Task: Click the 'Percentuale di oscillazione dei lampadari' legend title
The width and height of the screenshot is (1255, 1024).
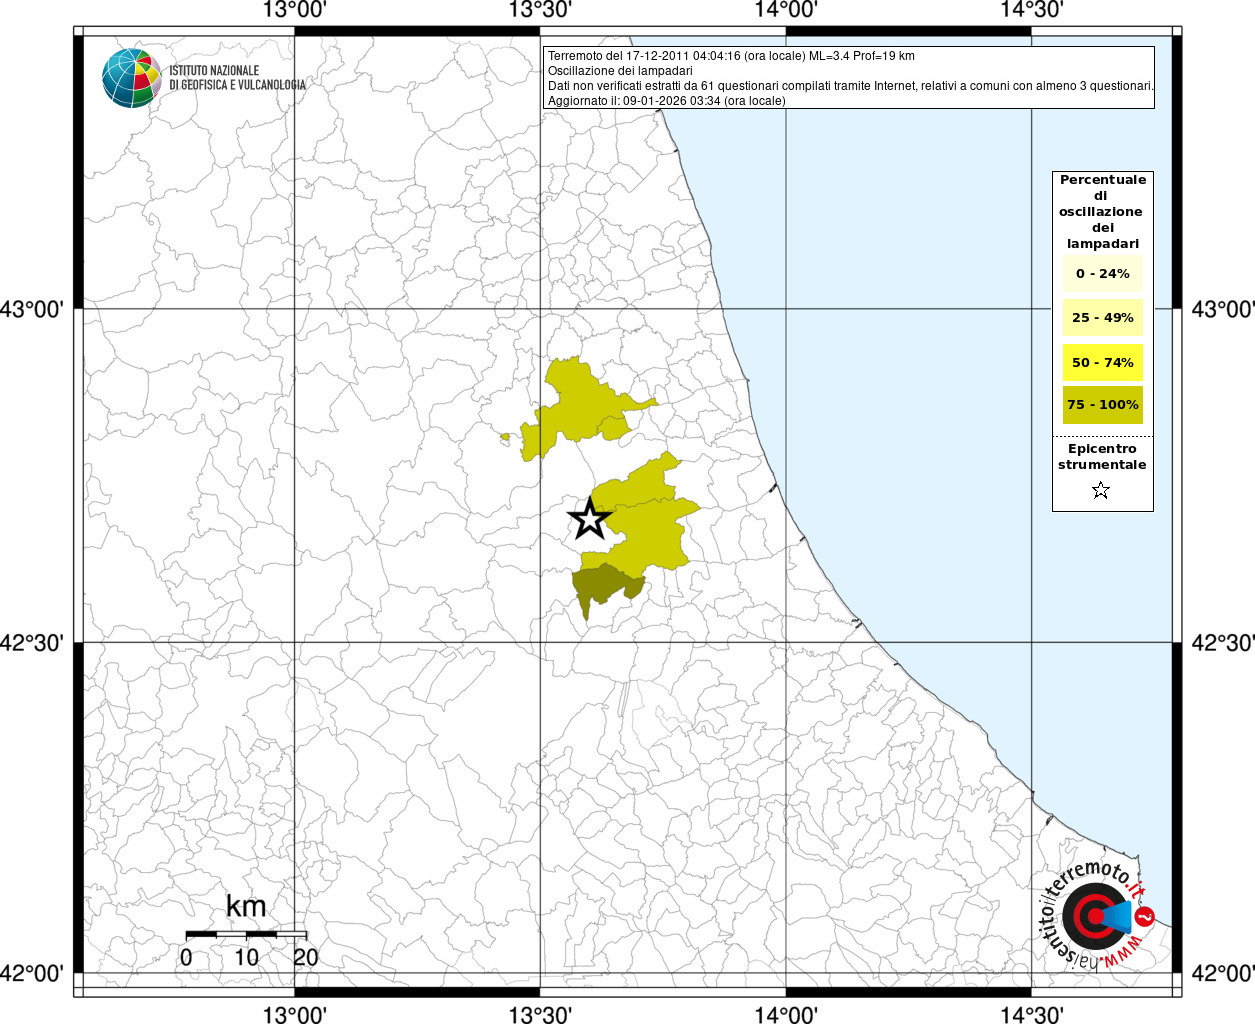Action: 1102,211
